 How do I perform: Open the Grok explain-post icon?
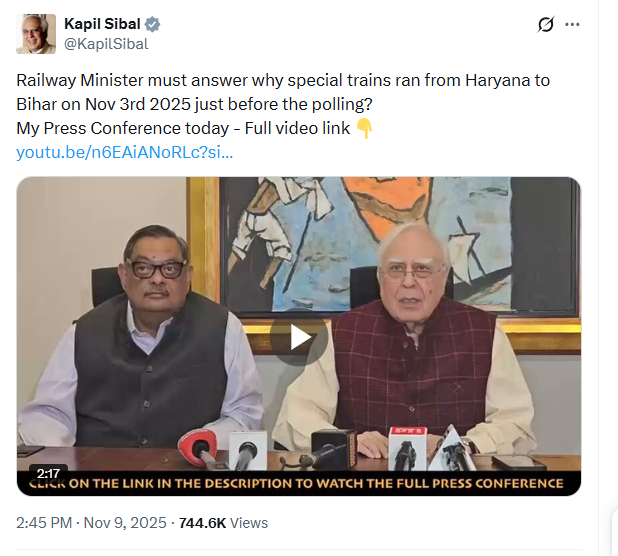(546, 25)
